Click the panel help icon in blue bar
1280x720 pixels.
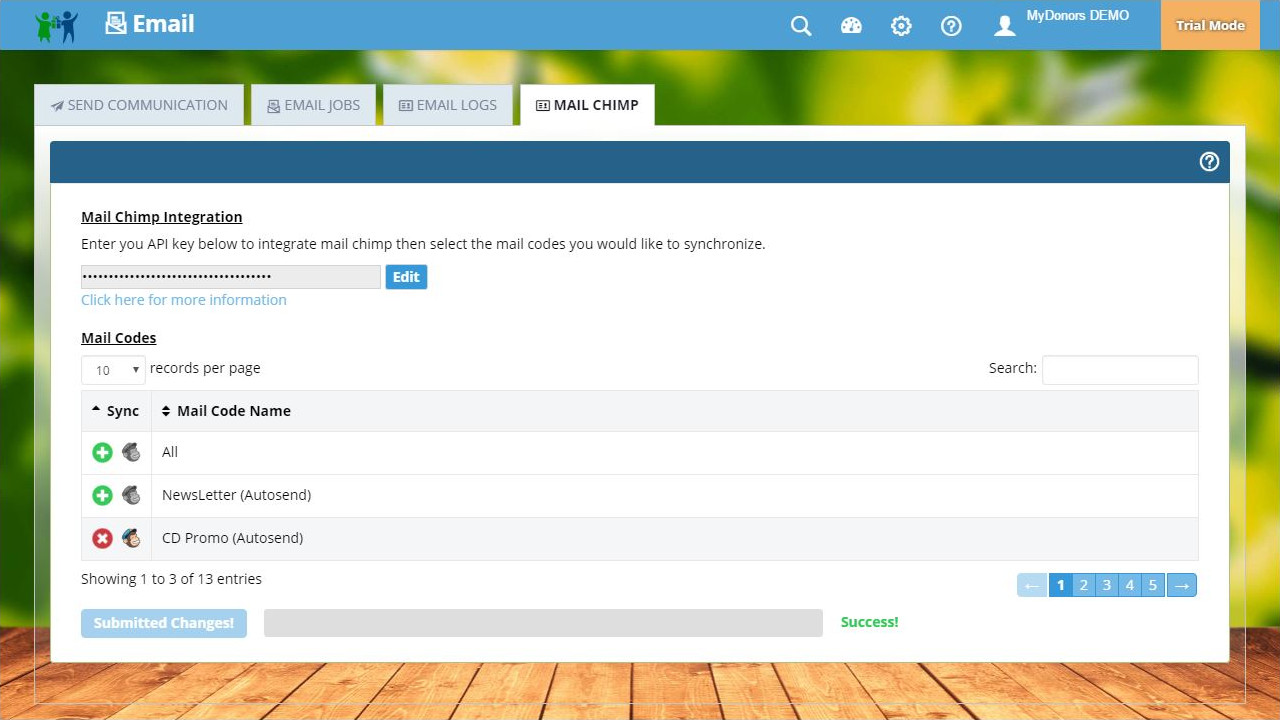coord(1209,162)
